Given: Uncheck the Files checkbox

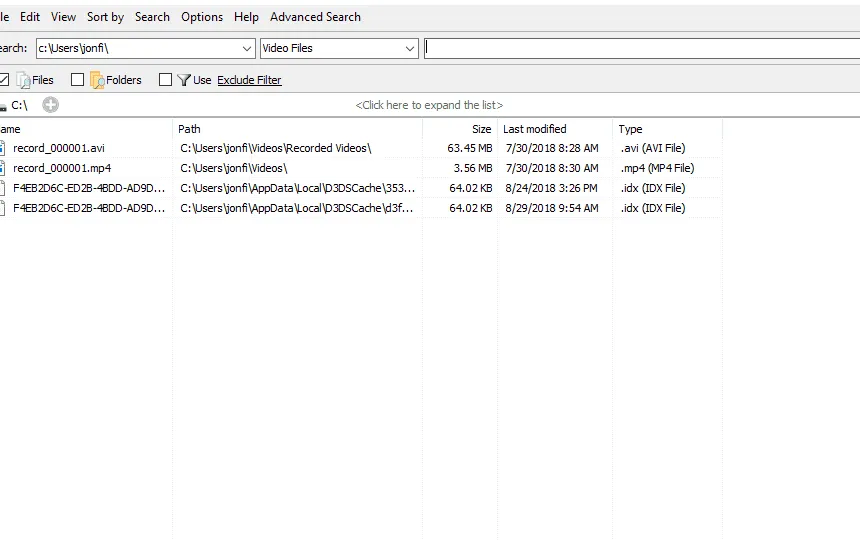Looking at the screenshot, I should [4, 80].
